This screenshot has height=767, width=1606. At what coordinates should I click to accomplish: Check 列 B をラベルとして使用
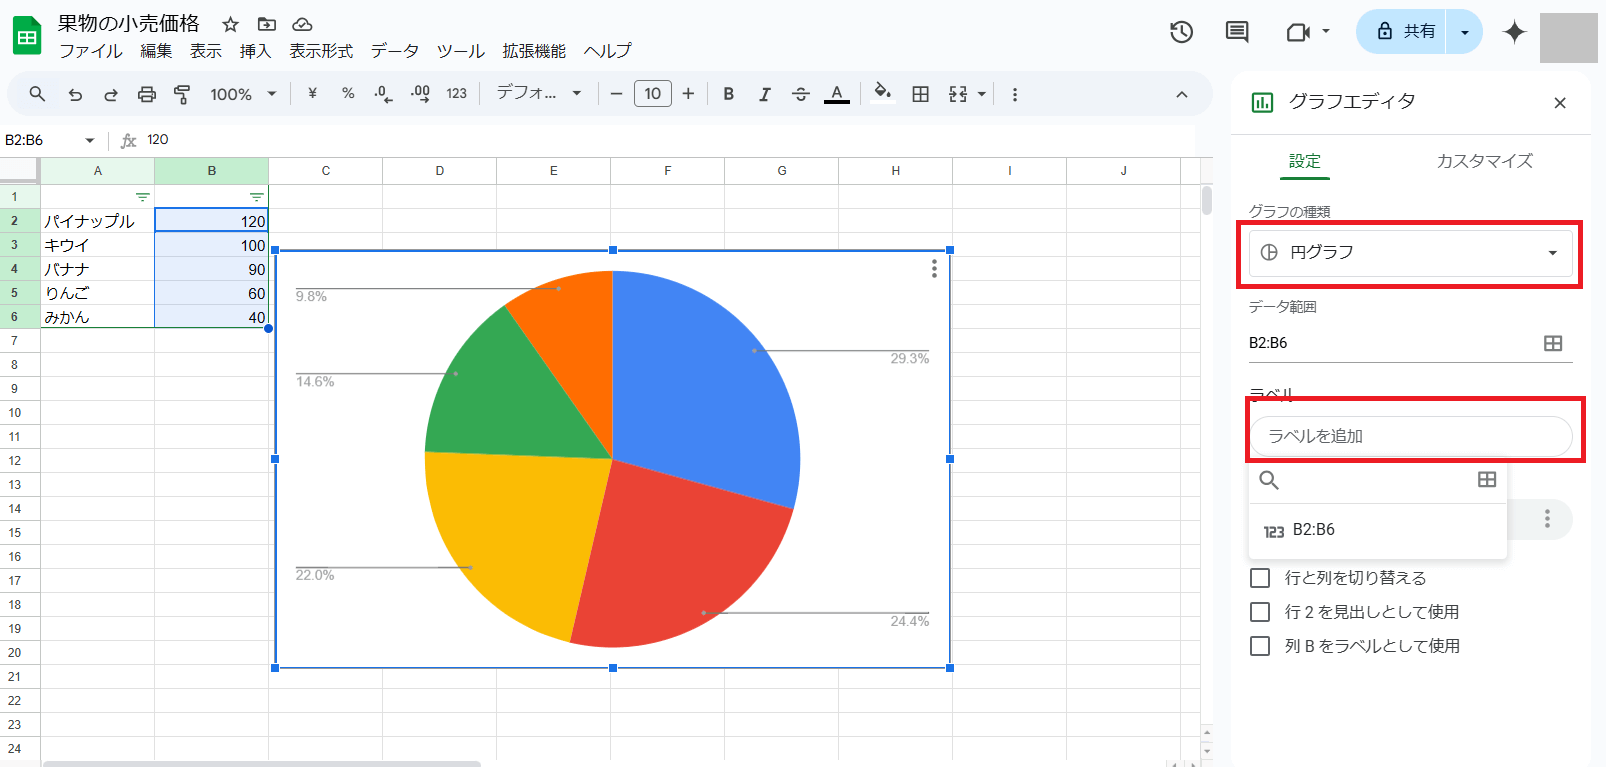point(1260,646)
